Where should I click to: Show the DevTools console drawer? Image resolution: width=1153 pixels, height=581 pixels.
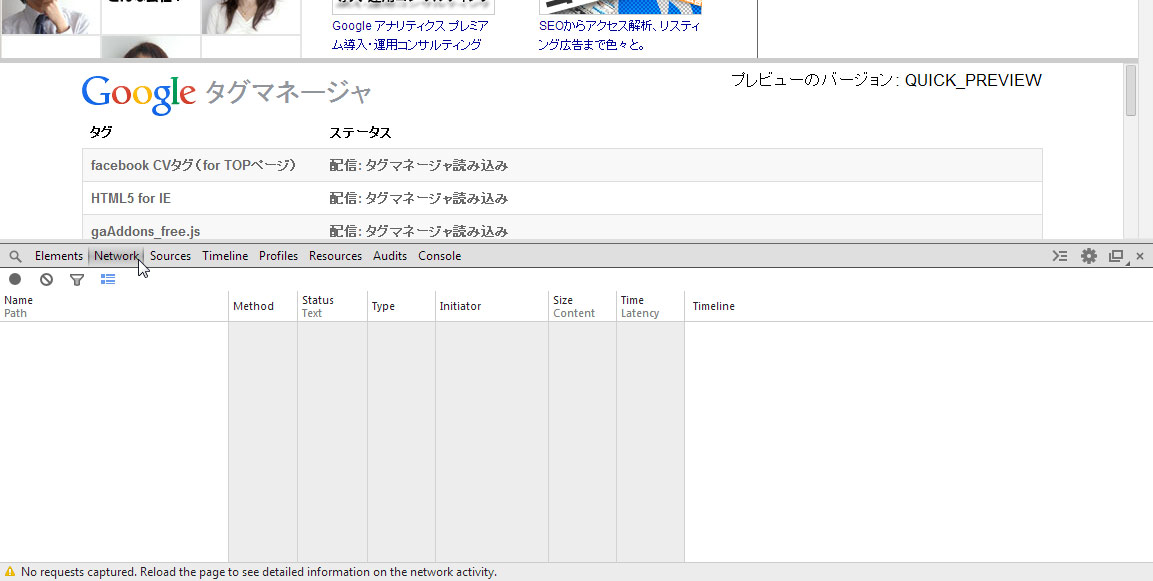pos(1060,256)
